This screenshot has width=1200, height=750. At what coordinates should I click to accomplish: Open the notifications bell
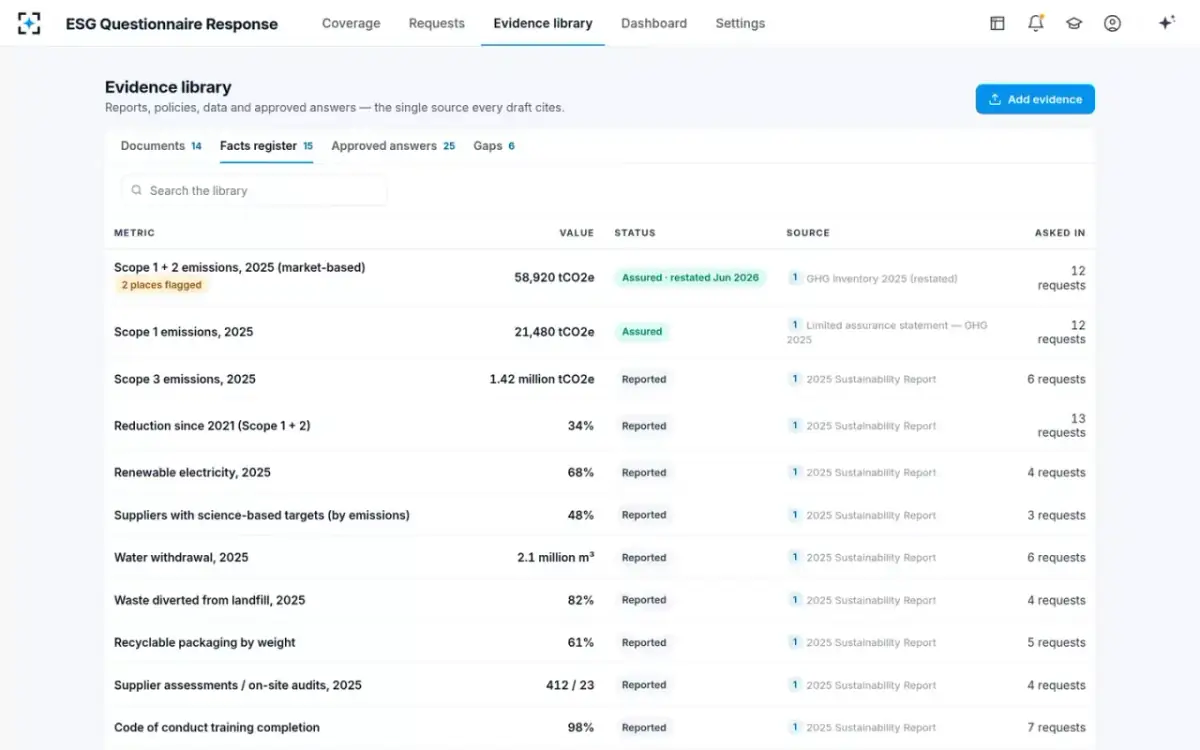tap(1036, 23)
